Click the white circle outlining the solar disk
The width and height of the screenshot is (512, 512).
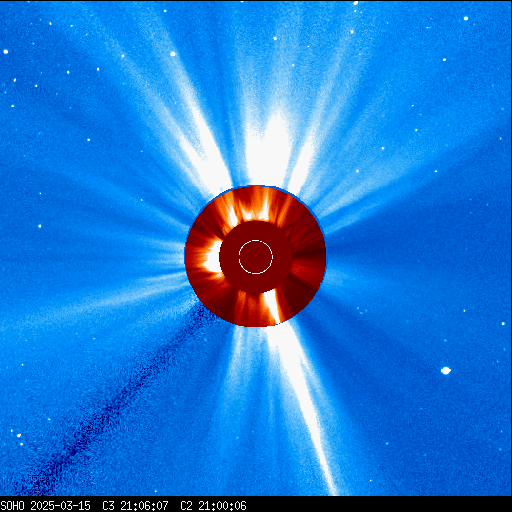coord(256,257)
